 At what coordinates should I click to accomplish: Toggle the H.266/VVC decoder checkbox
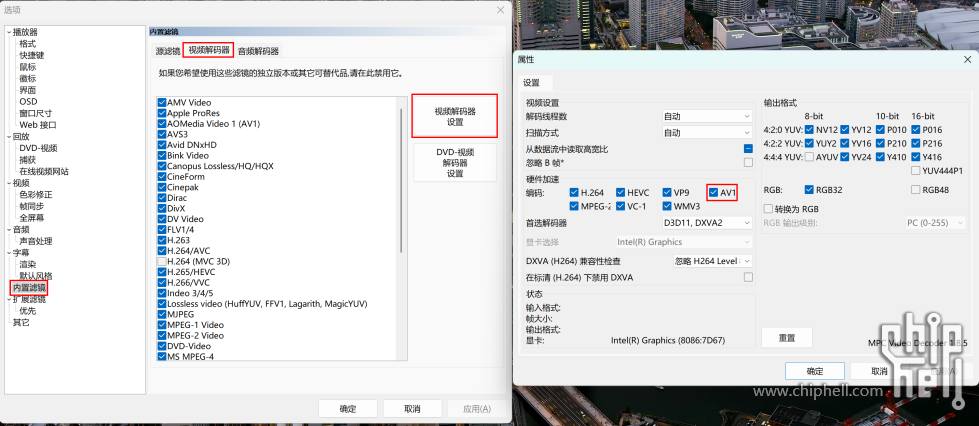coord(162,282)
